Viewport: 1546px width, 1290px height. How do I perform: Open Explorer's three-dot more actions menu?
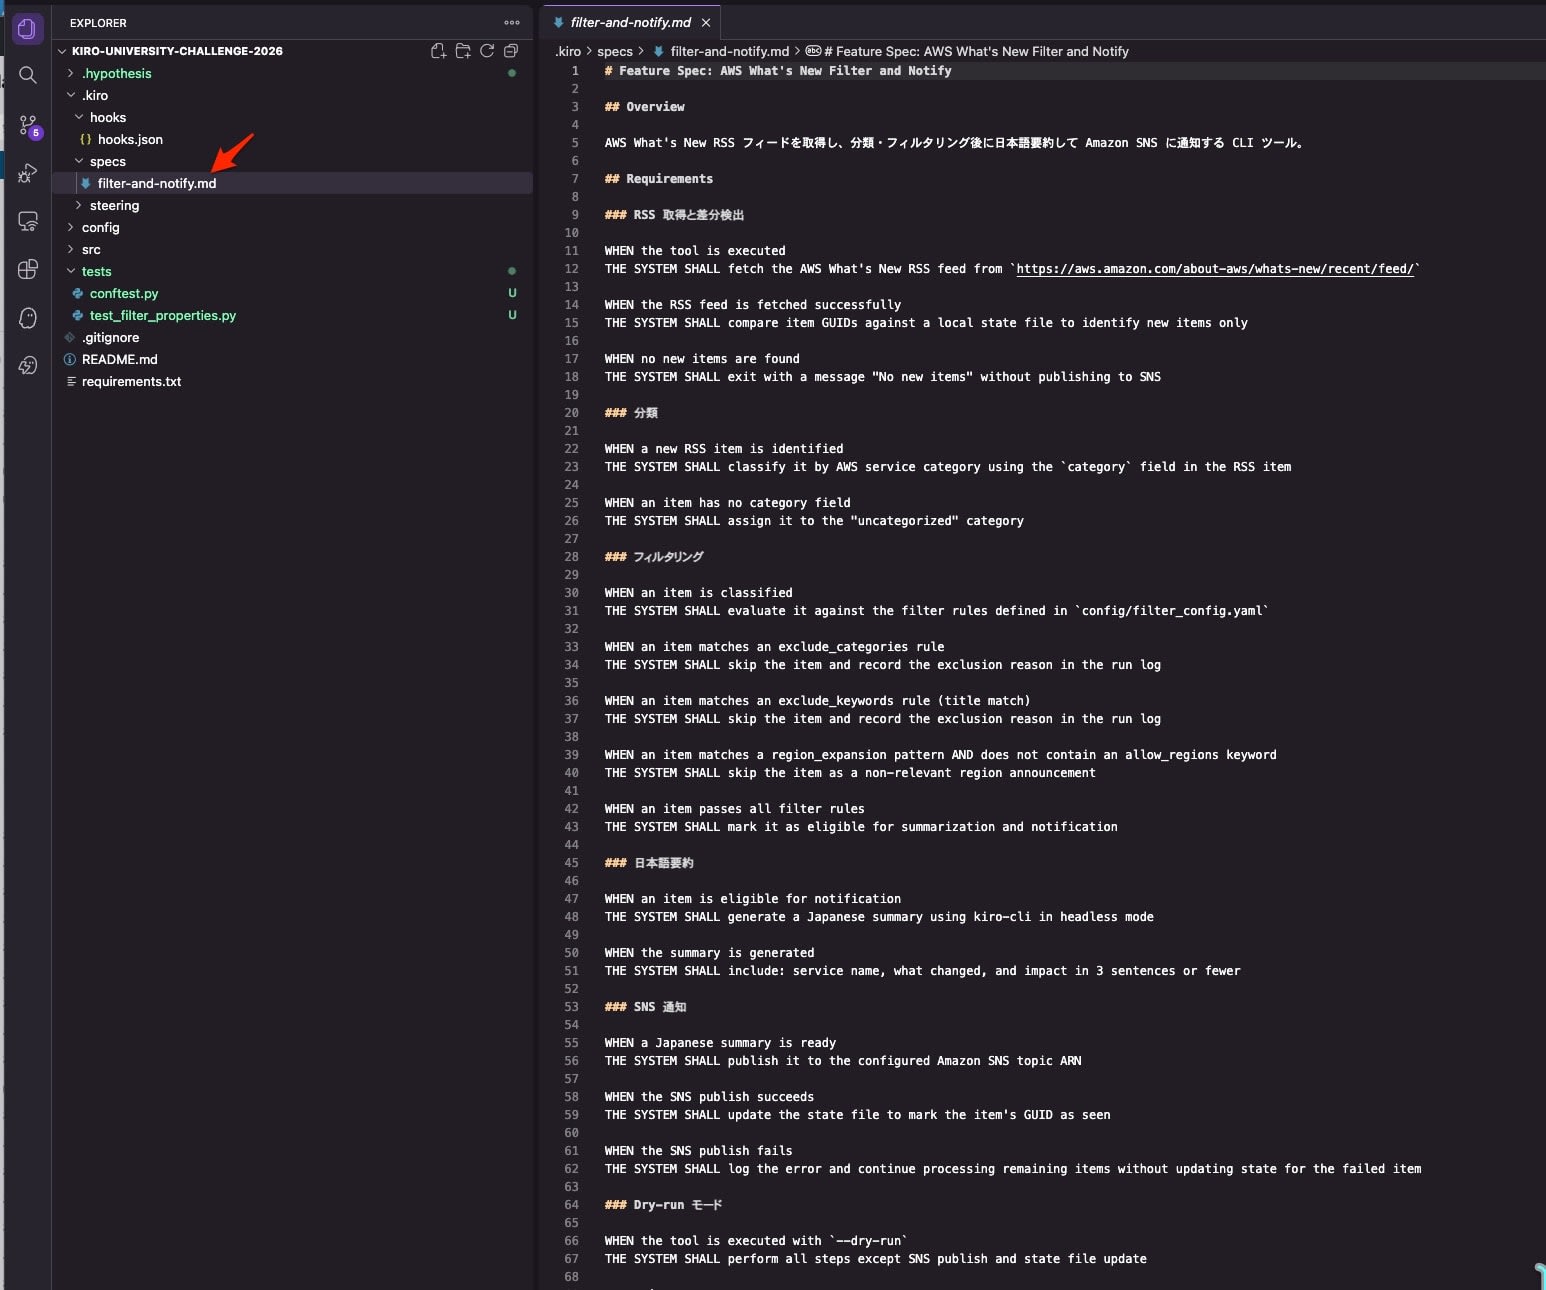tap(512, 22)
